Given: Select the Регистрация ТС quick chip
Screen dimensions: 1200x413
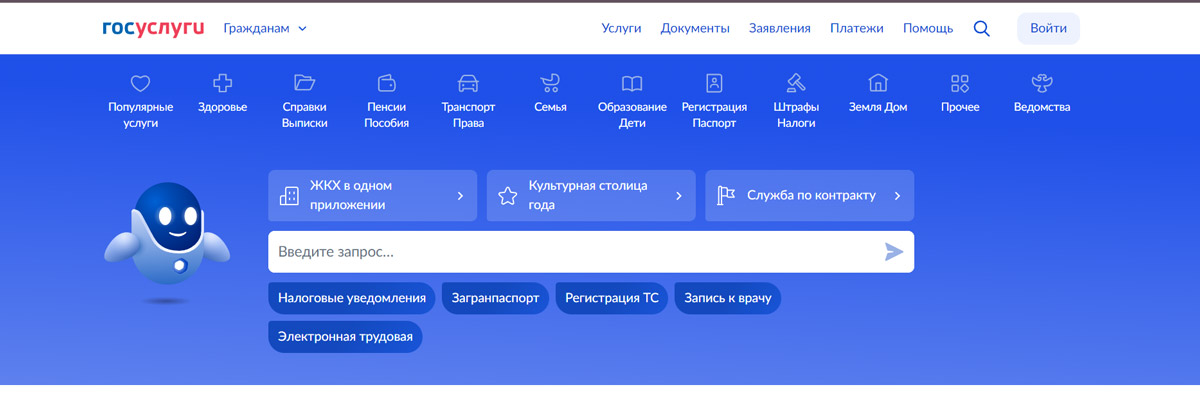Looking at the screenshot, I should tap(612, 298).
